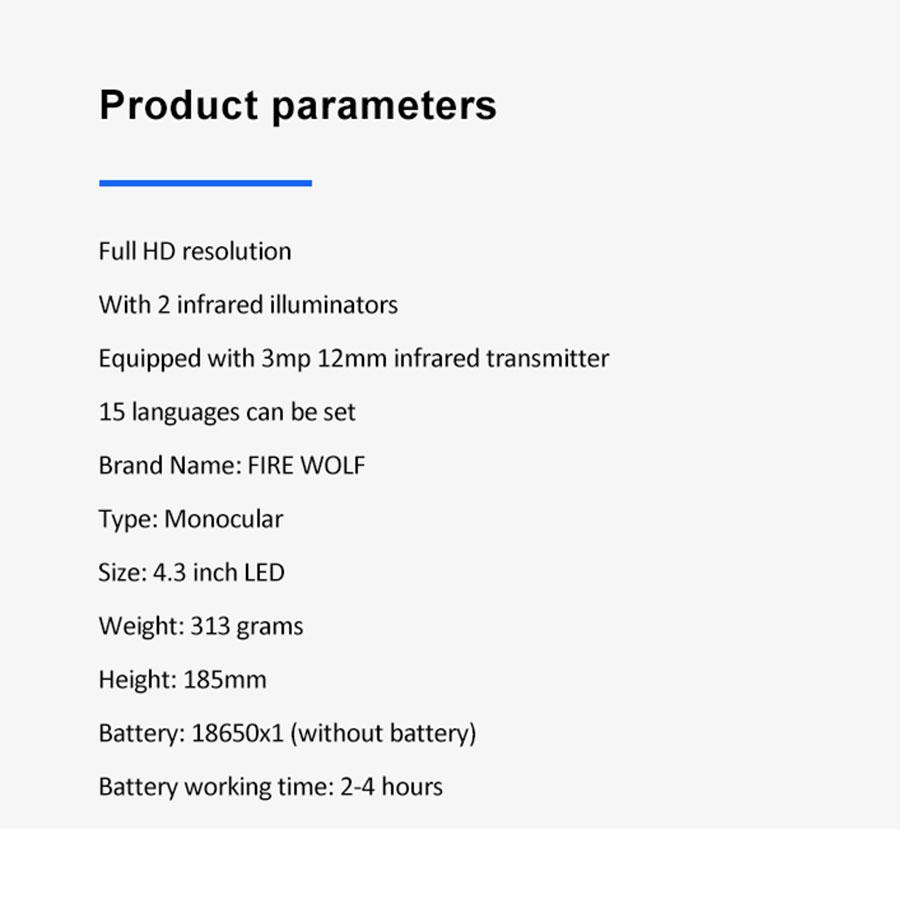Select "15 languages can be set" line
The width and height of the screenshot is (900, 900).
pos(227,412)
